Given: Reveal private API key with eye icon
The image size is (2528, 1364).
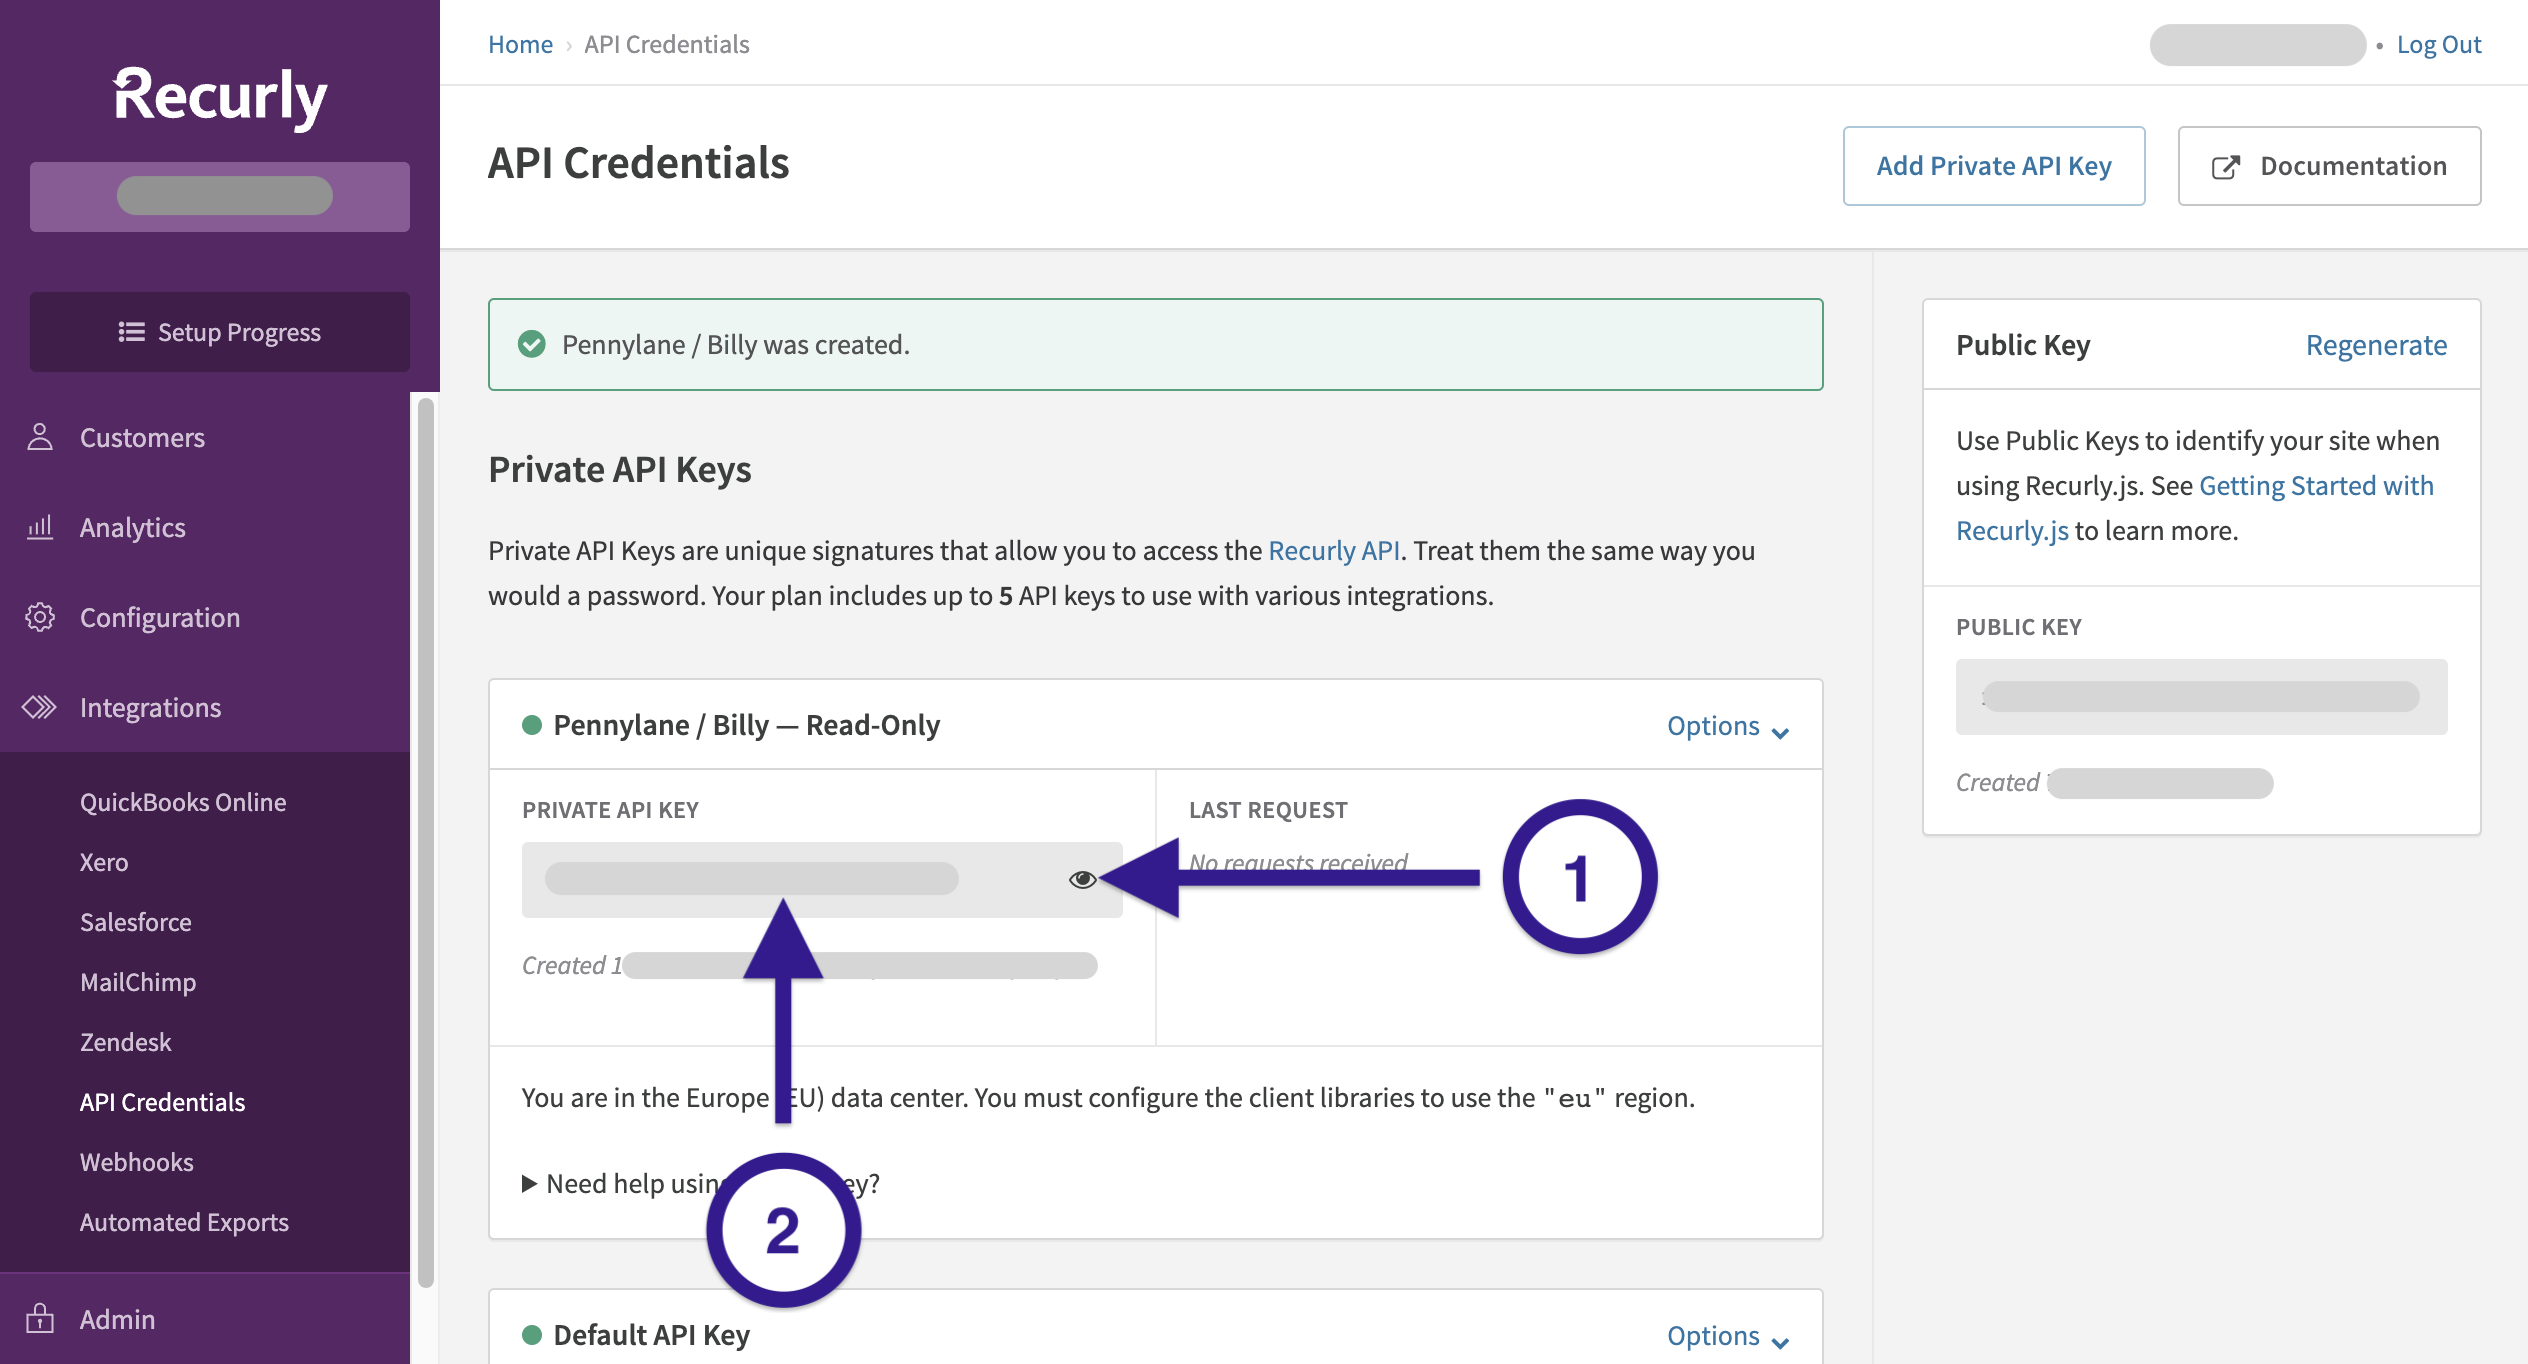Looking at the screenshot, I should pyautogui.click(x=1081, y=879).
